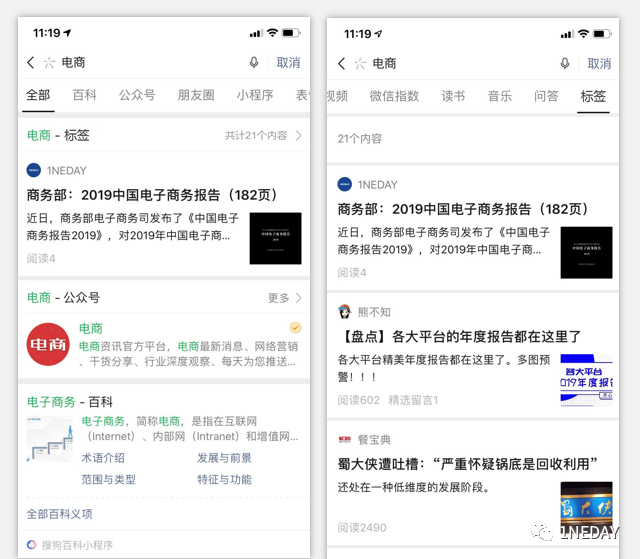Tap 21个内容 count text
The width and height of the screenshot is (640, 559).
point(360,139)
